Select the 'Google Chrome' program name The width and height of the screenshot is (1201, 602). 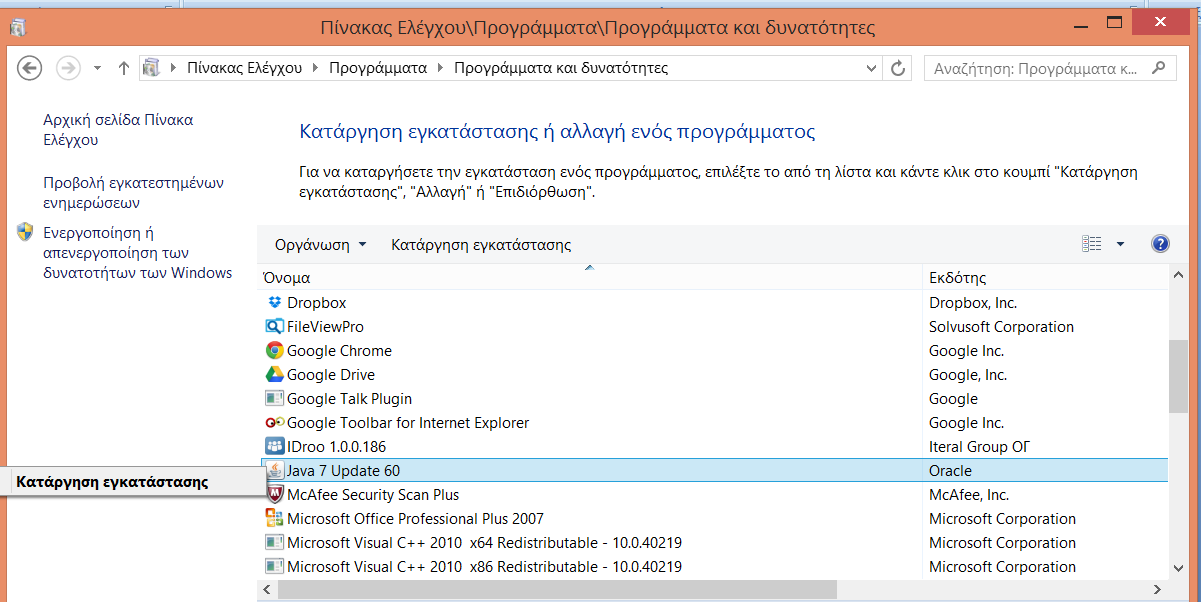click(x=339, y=350)
